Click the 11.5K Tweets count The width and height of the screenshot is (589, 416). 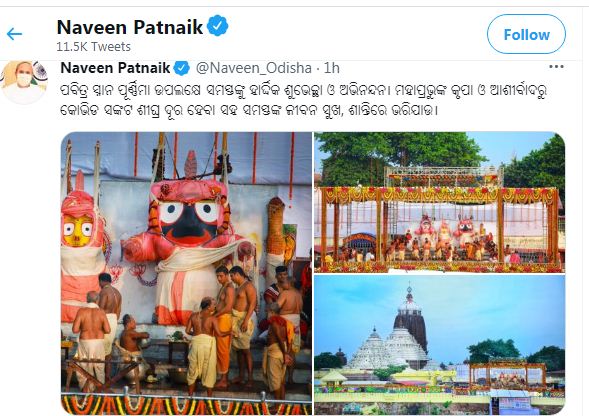tap(94, 47)
